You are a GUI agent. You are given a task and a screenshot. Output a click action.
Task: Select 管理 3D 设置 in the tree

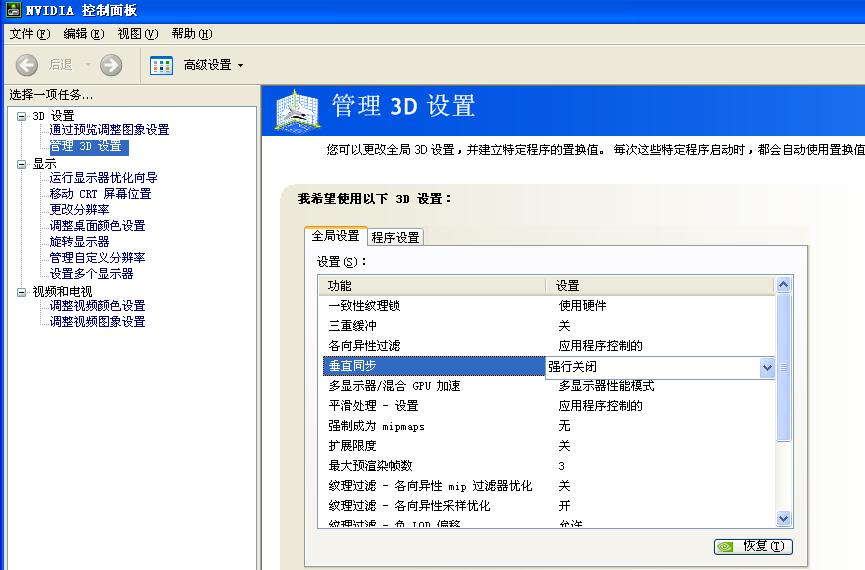point(88,146)
